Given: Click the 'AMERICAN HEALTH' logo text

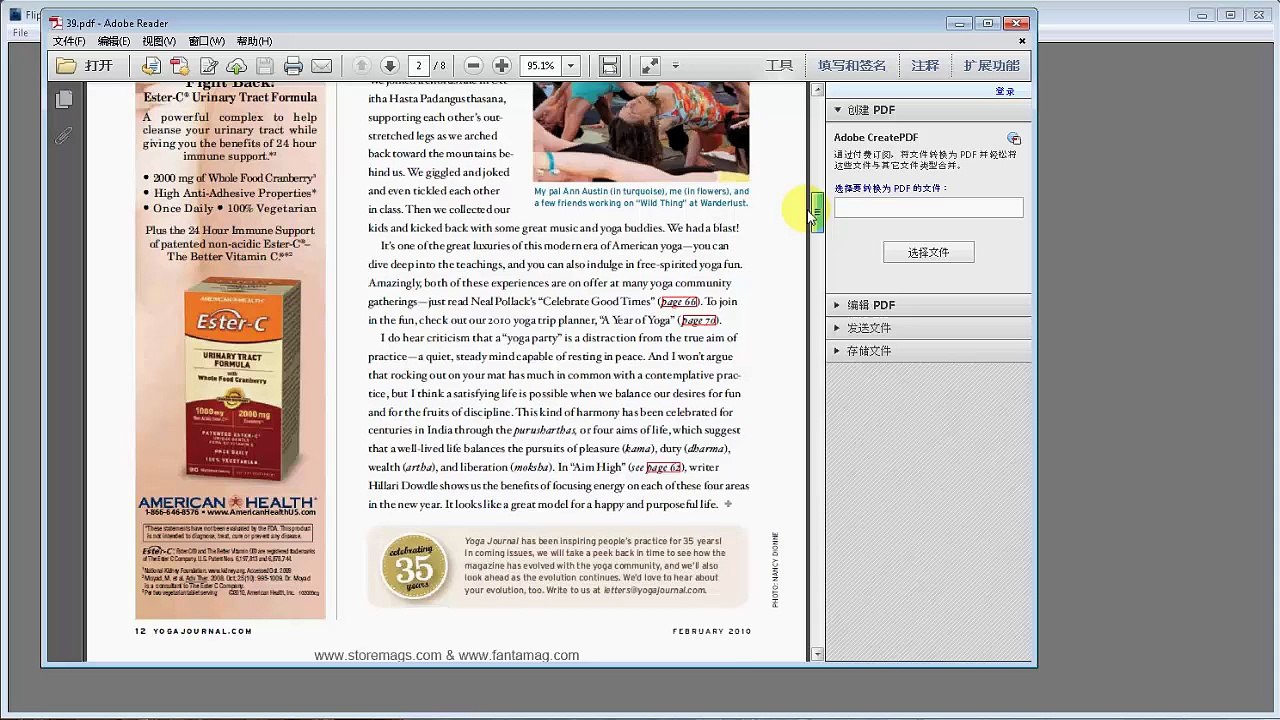Looking at the screenshot, I should (x=227, y=503).
